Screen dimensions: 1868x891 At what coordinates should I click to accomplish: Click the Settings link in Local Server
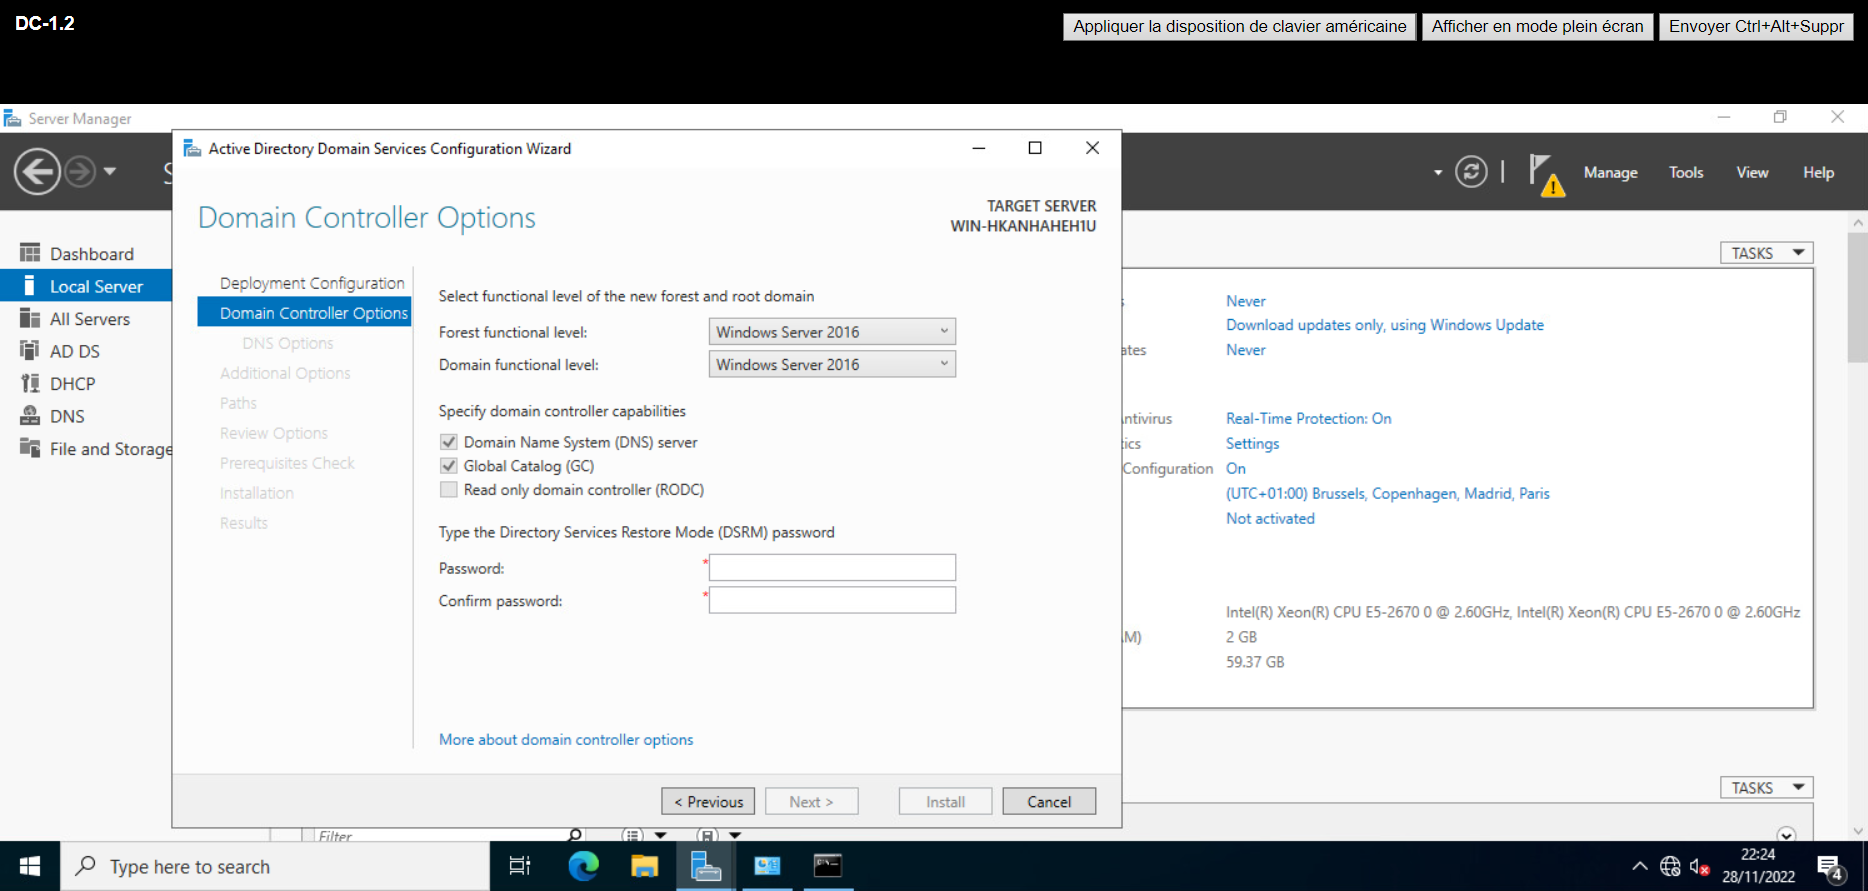pyautogui.click(x=1252, y=443)
